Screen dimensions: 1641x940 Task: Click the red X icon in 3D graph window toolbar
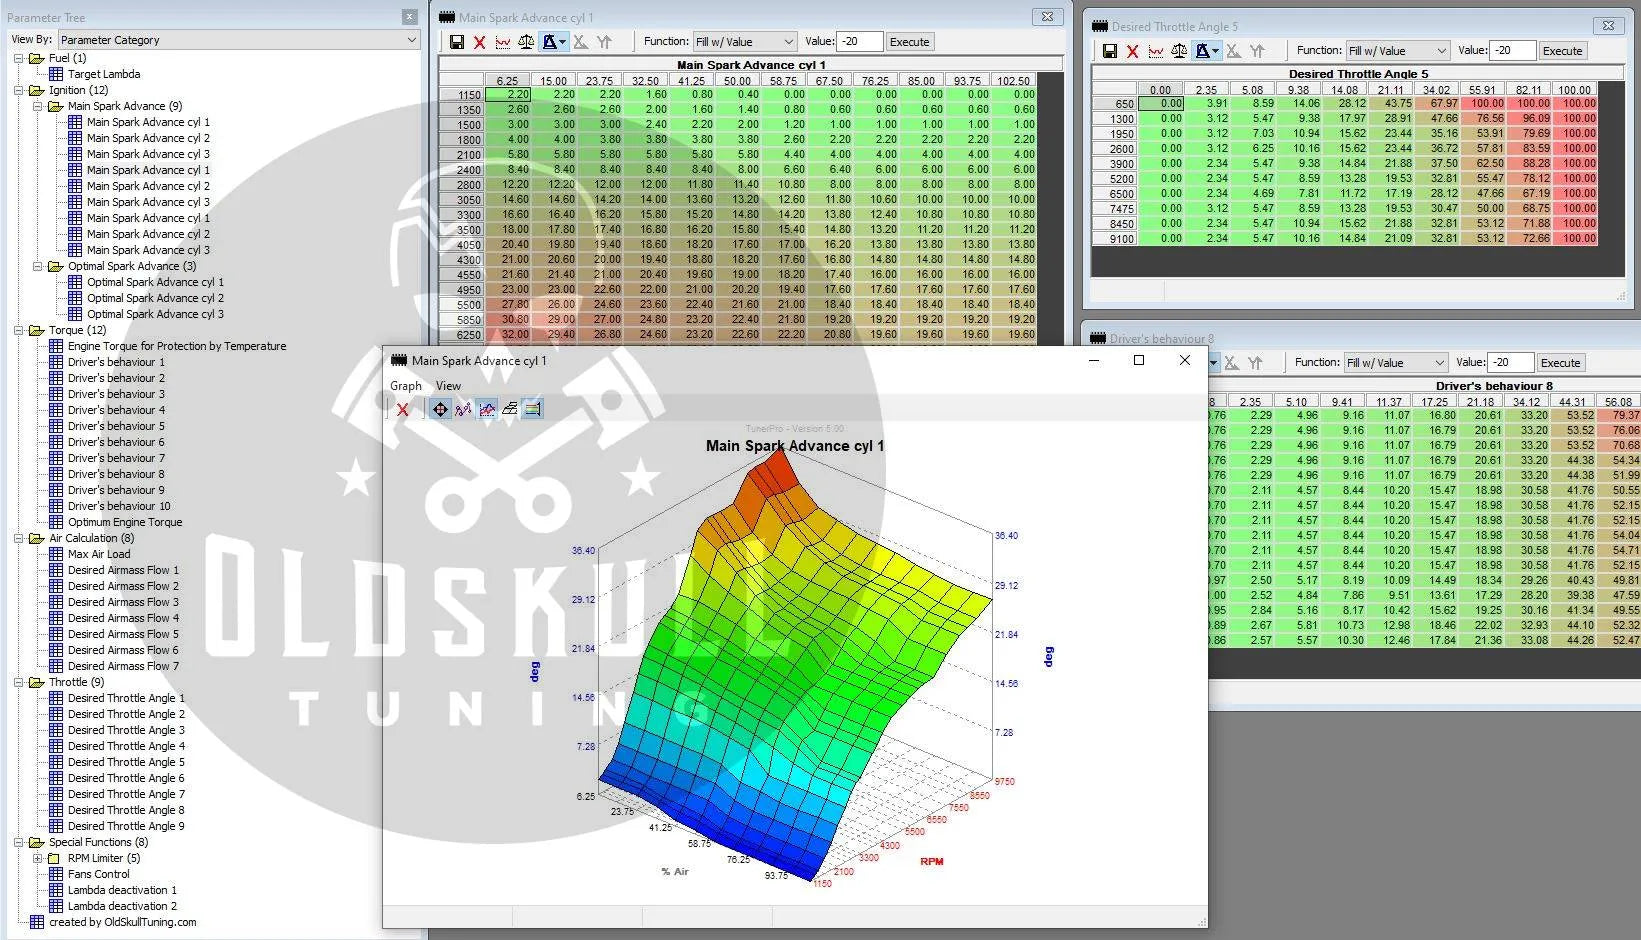(x=402, y=409)
